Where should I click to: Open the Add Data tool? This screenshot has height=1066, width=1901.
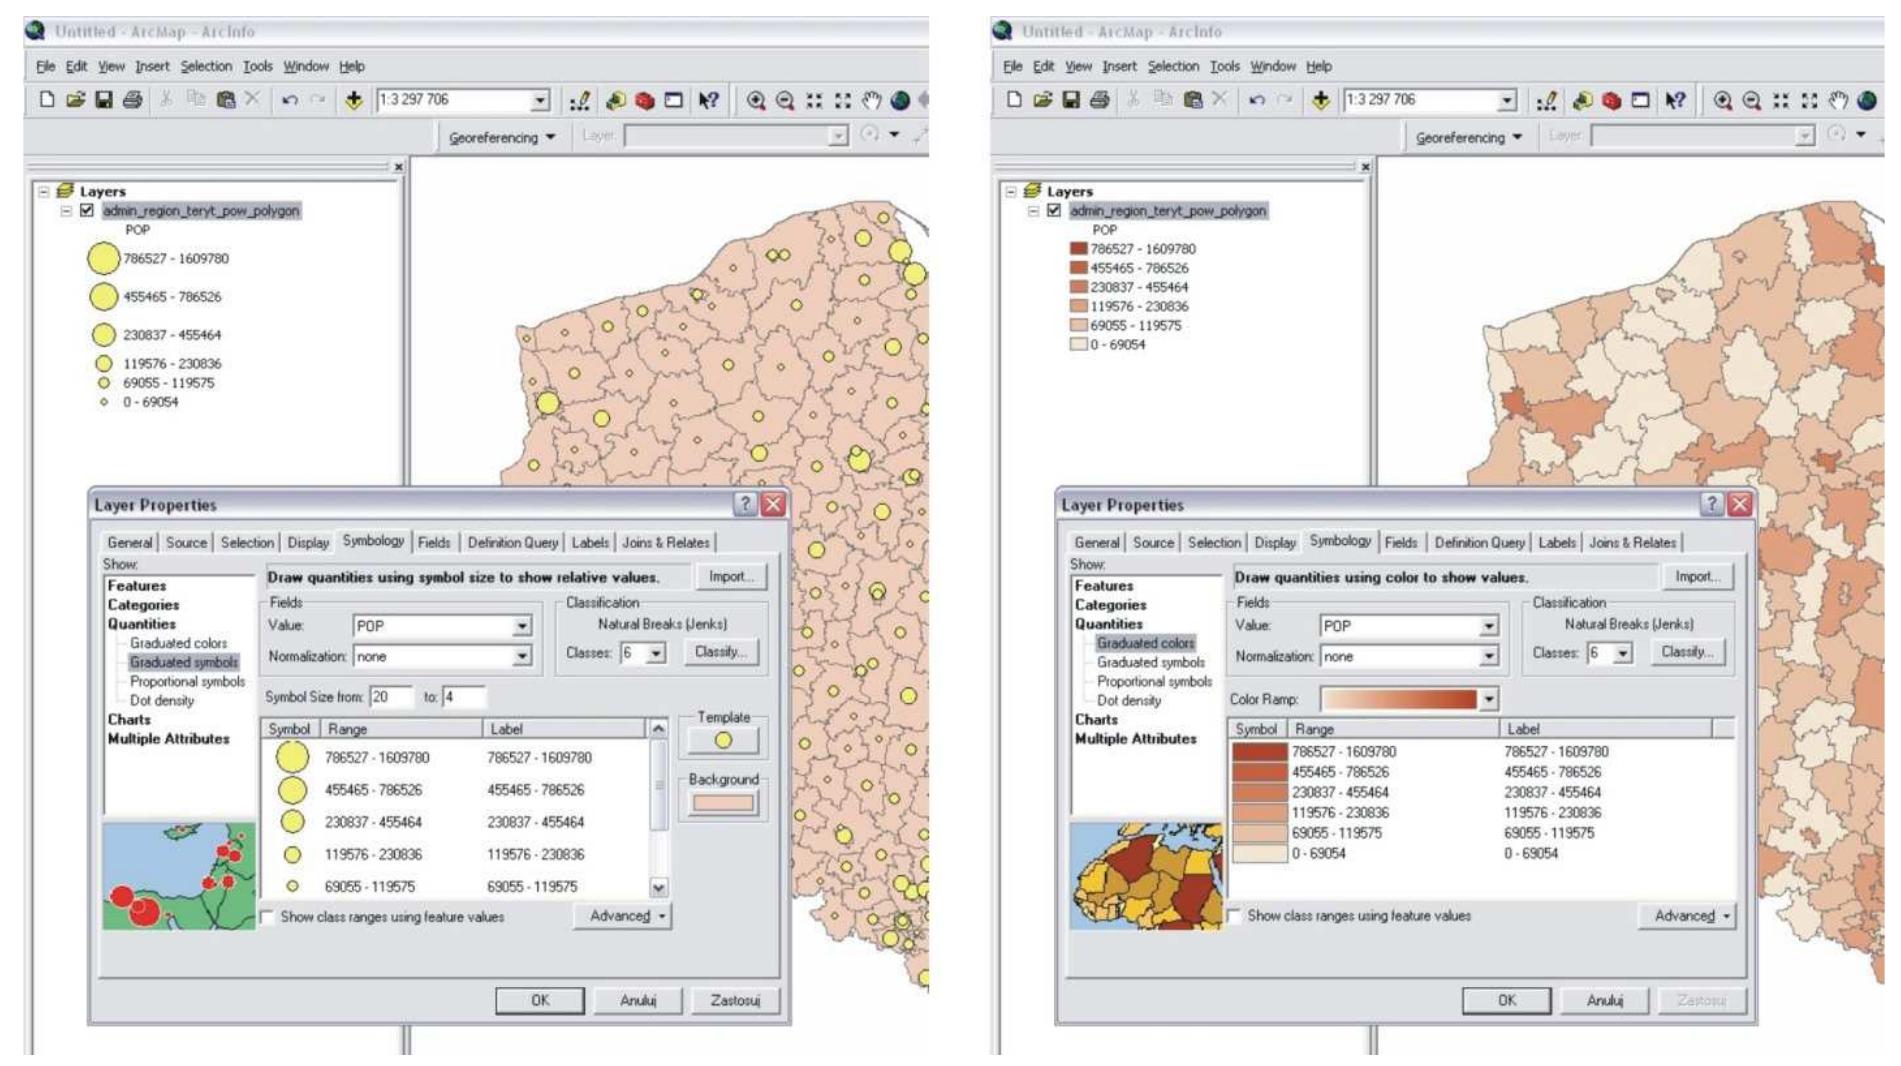pyautogui.click(x=356, y=100)
